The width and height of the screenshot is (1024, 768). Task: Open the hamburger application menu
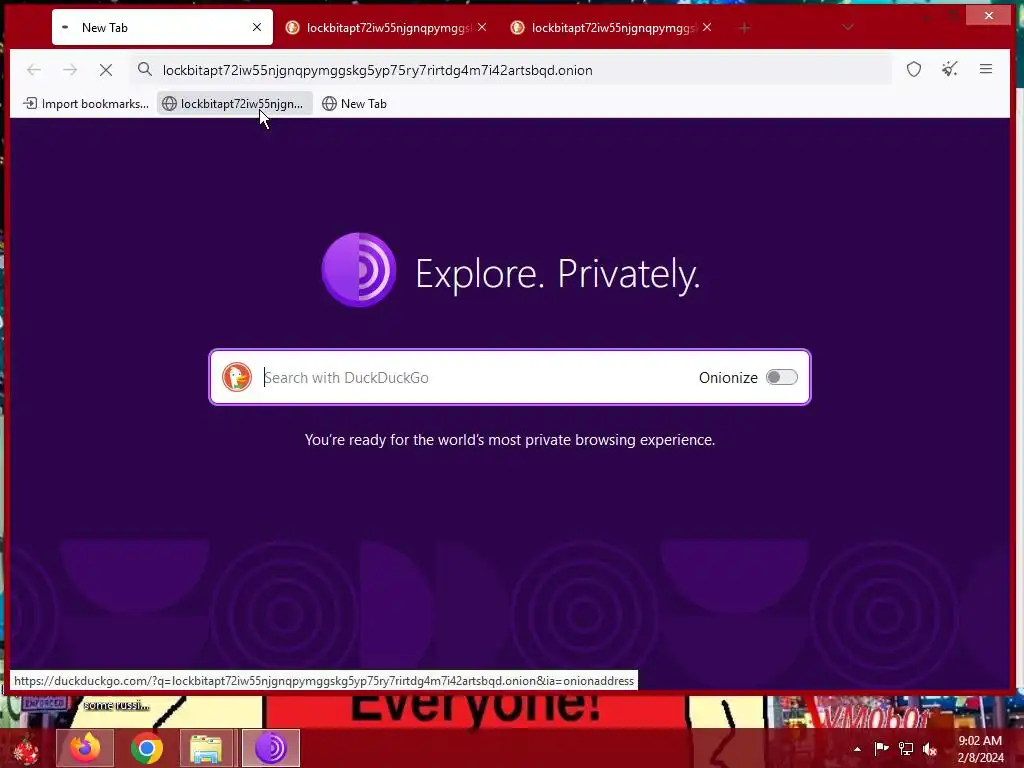tap(986, 69)
